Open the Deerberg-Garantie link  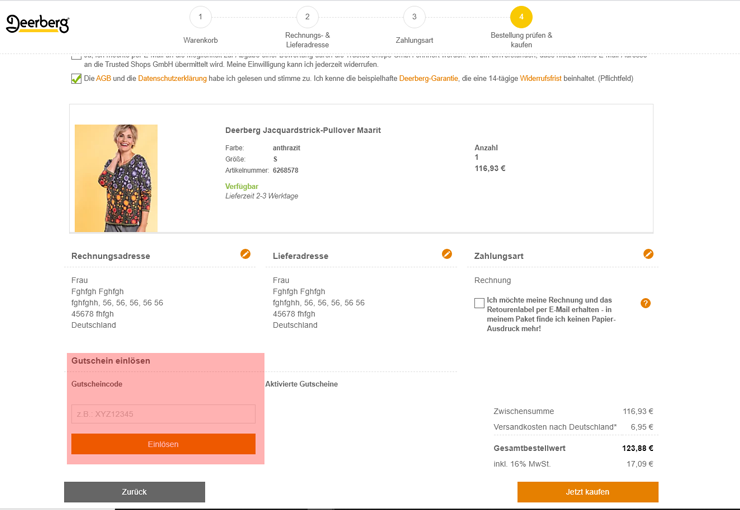[429, 78]
